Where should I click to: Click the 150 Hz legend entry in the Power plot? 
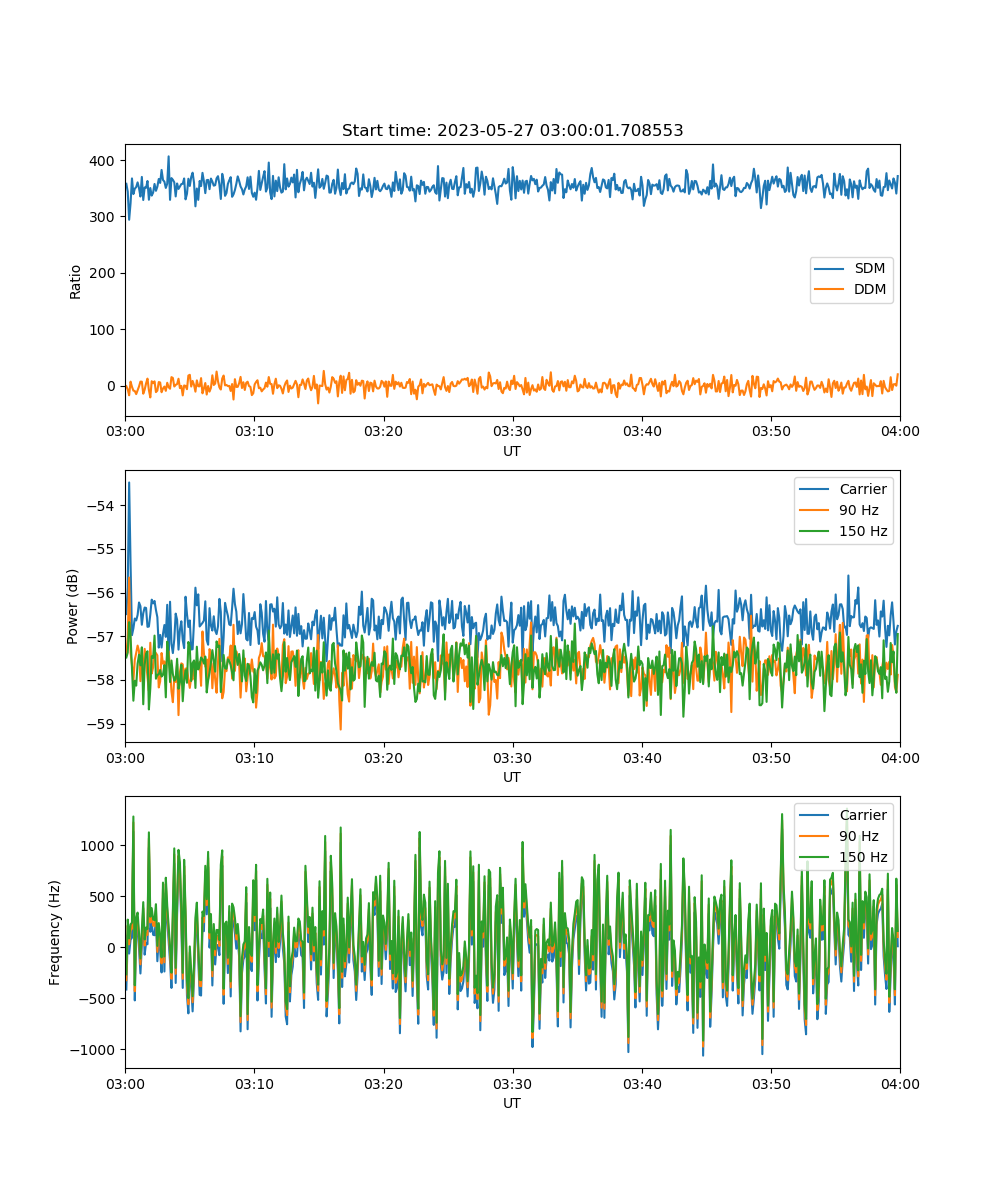863,531
